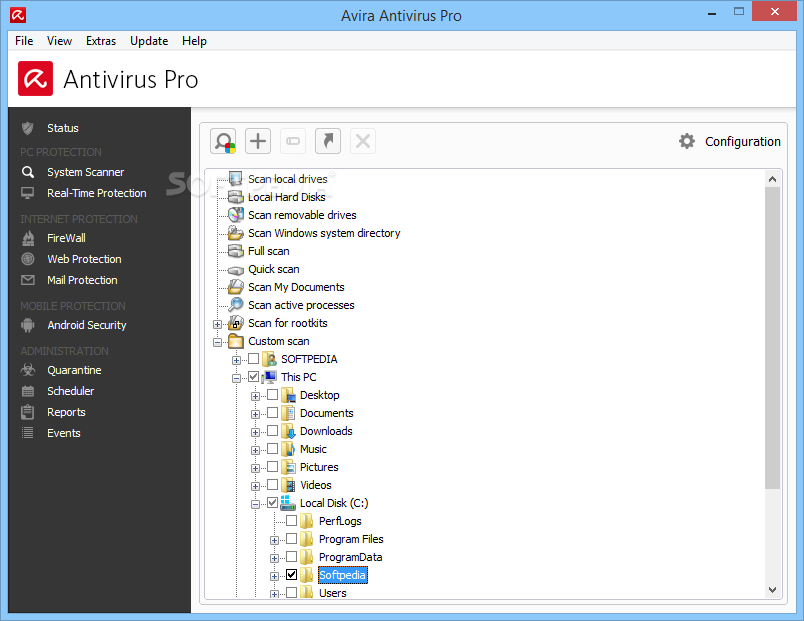Check the Desktop folder checkbox
The image size is (804, 621).
point(273,394)
